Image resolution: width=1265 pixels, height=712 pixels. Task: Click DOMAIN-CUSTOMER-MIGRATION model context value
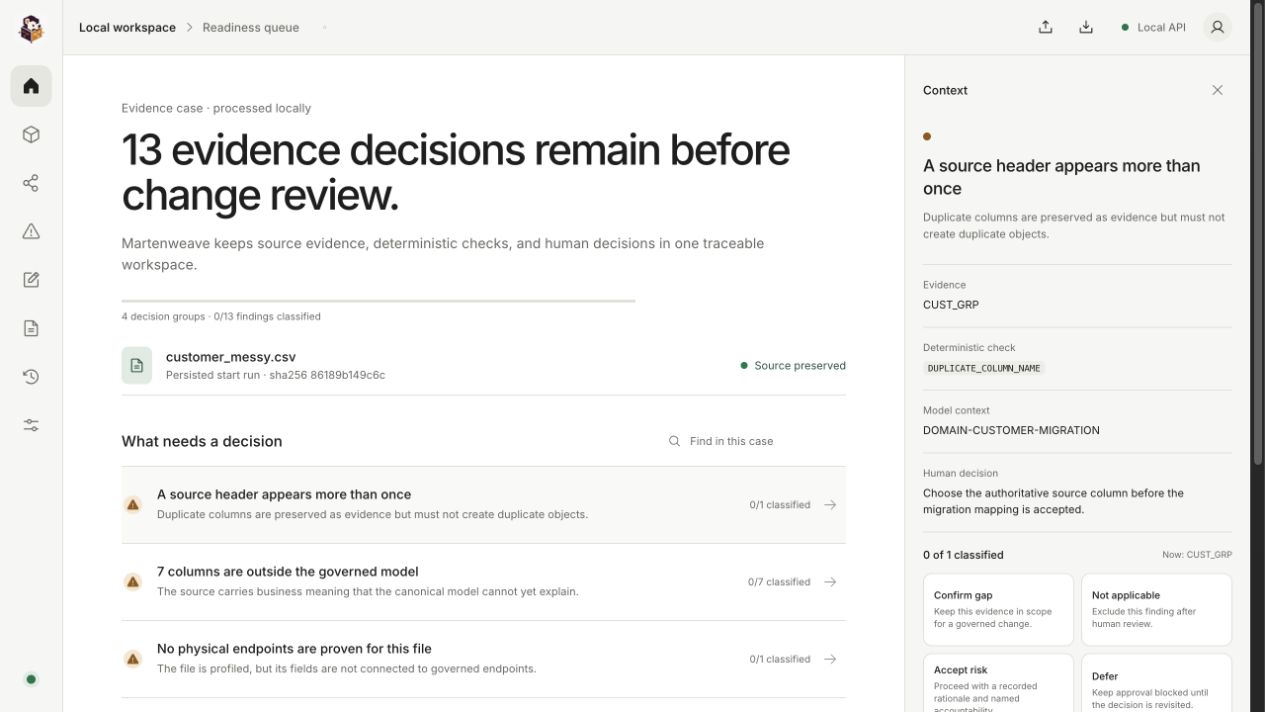[x=1011, y=431]
